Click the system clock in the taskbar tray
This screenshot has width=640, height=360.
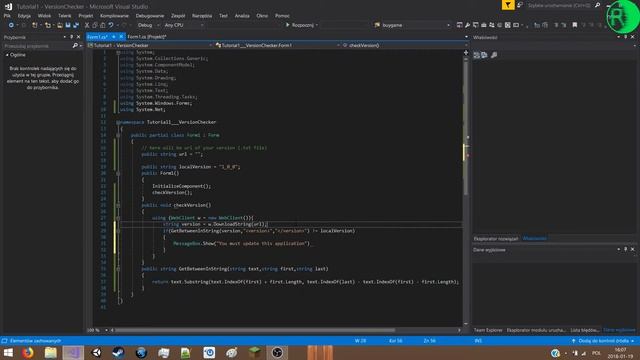[x=620, y=353]
